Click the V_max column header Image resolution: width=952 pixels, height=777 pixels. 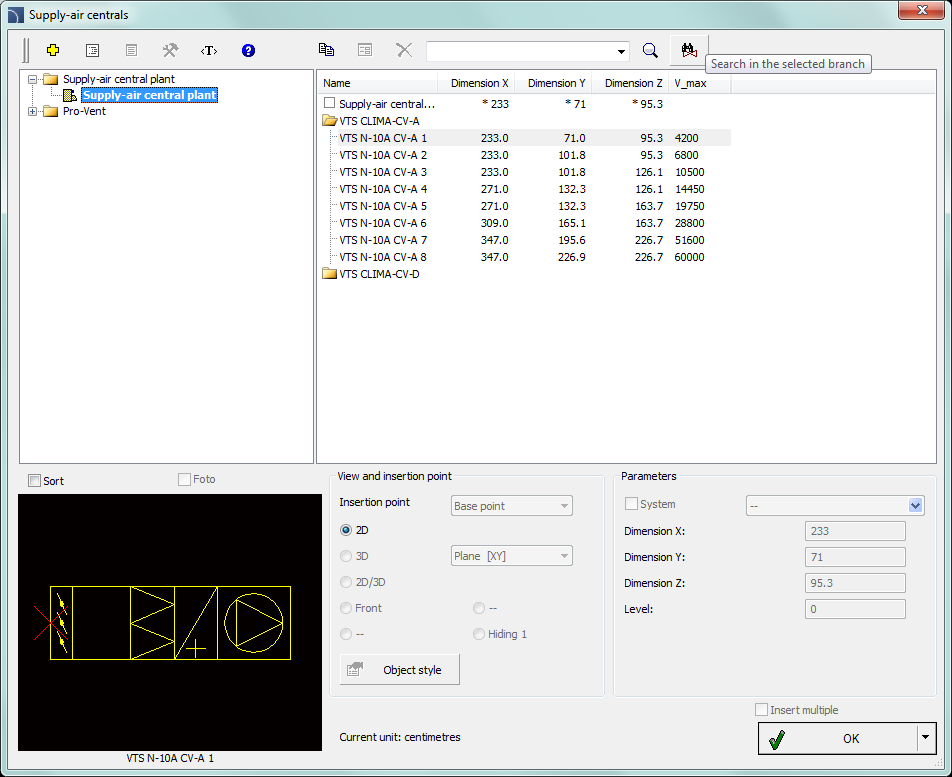pos(691,83)
